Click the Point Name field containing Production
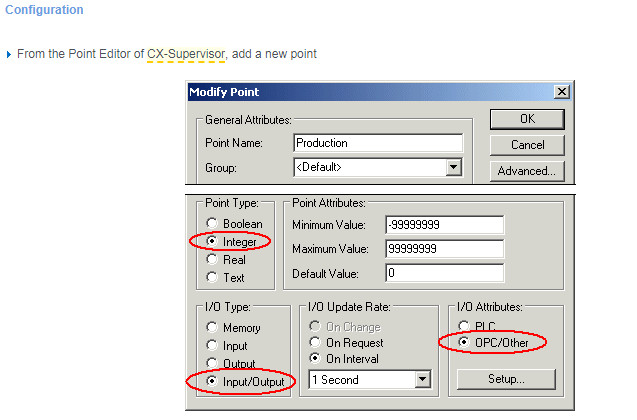The height and width of the screenshot is (420, 637). pyautogui.click(x=378, y=143)
